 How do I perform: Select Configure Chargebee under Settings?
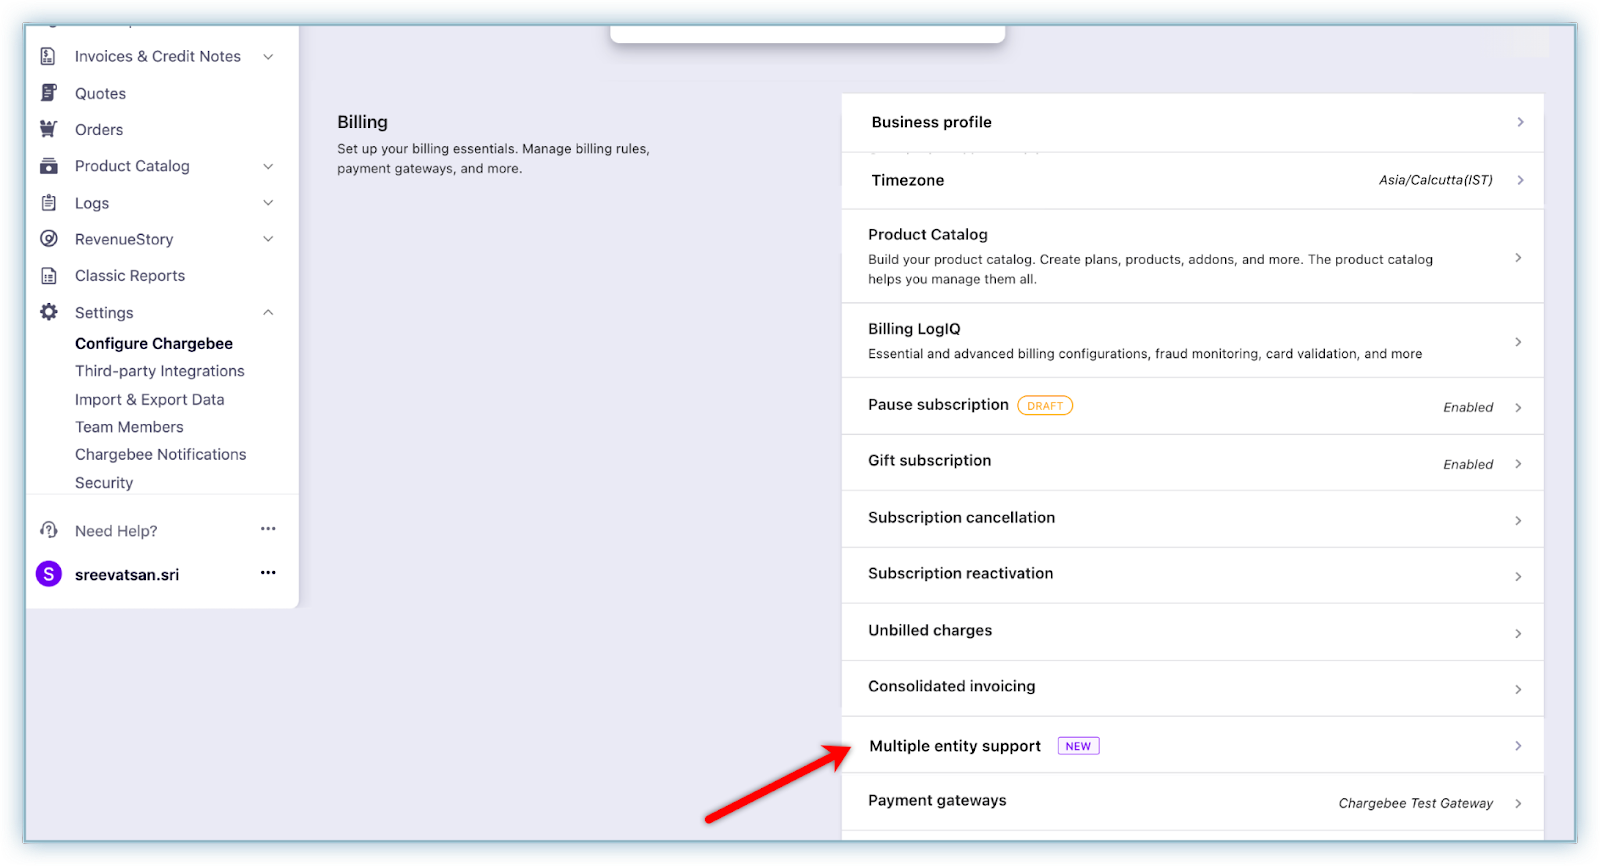point(154,344)
